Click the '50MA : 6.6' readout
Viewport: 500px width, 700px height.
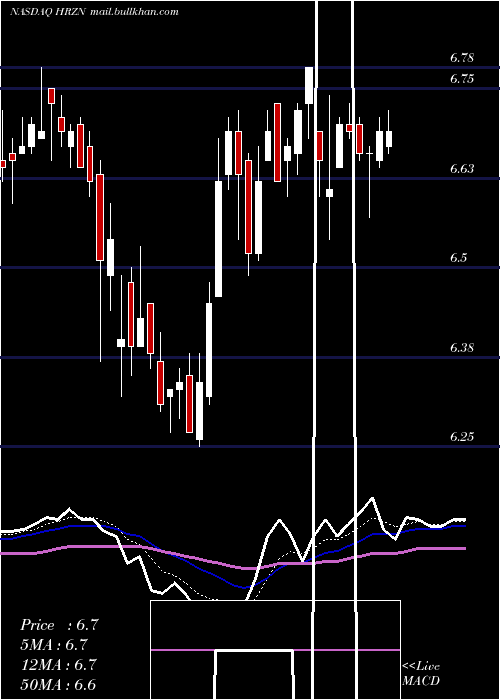pos(58,684)
